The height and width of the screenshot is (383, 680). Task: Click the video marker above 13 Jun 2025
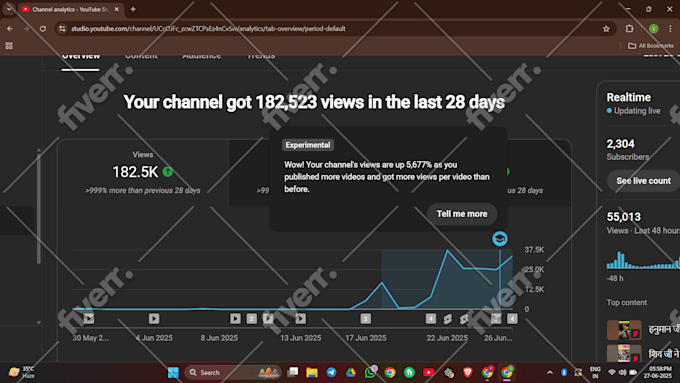(x=301, y=319)
